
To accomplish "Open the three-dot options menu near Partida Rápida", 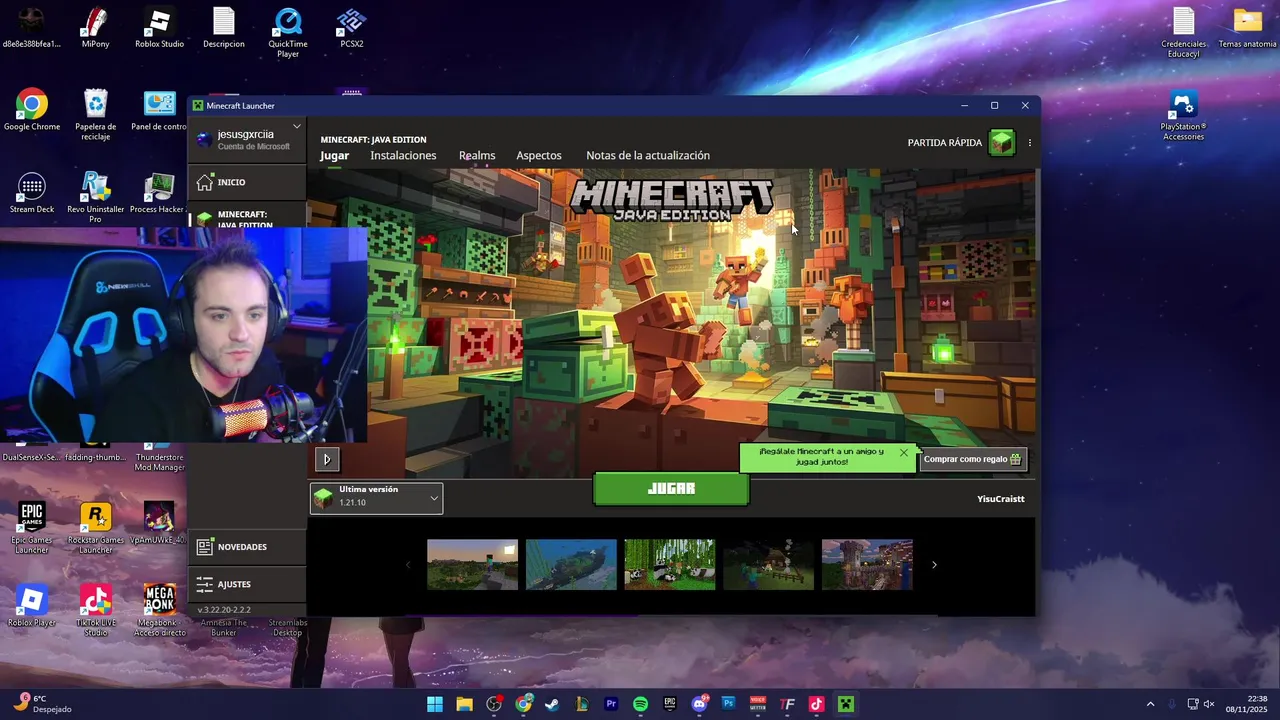I will (1029, 143).
